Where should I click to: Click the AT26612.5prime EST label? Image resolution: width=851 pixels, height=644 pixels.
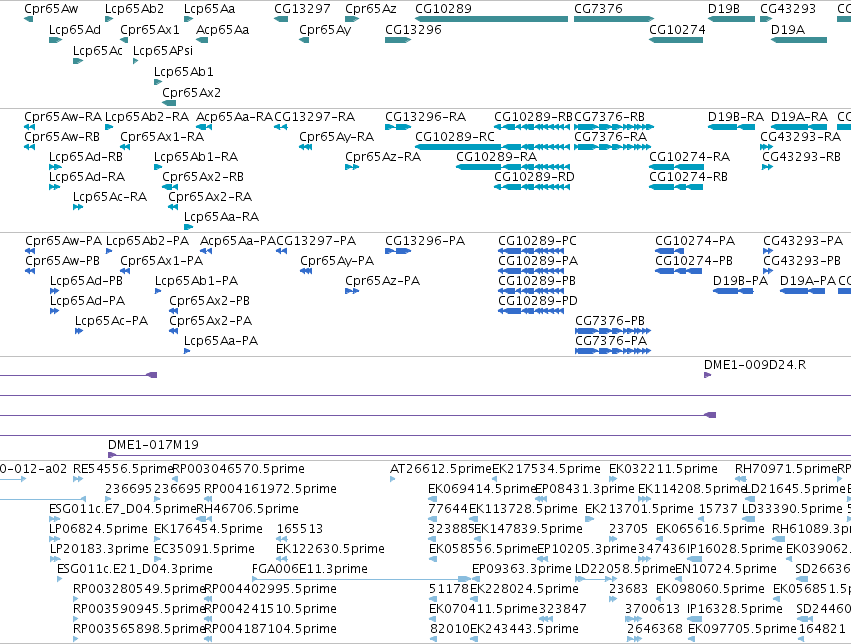(x=441, y=469)
